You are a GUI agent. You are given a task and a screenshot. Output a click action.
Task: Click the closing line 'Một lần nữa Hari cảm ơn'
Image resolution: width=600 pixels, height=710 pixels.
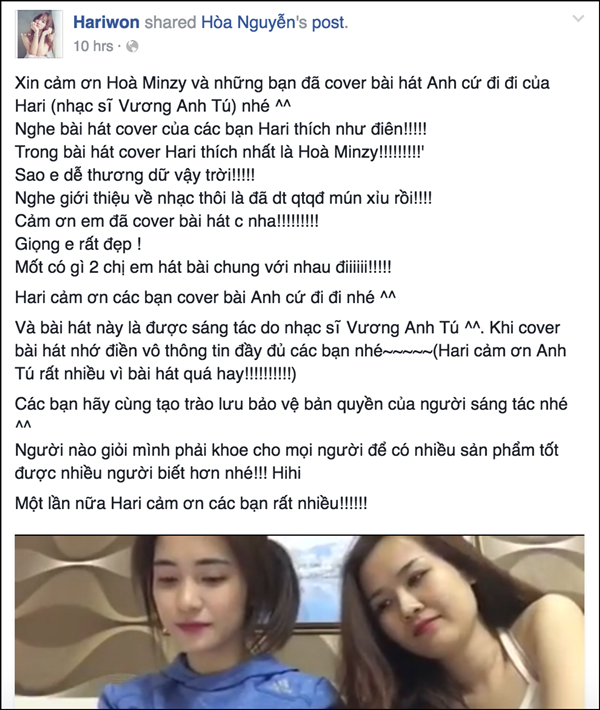coord(191,504)
